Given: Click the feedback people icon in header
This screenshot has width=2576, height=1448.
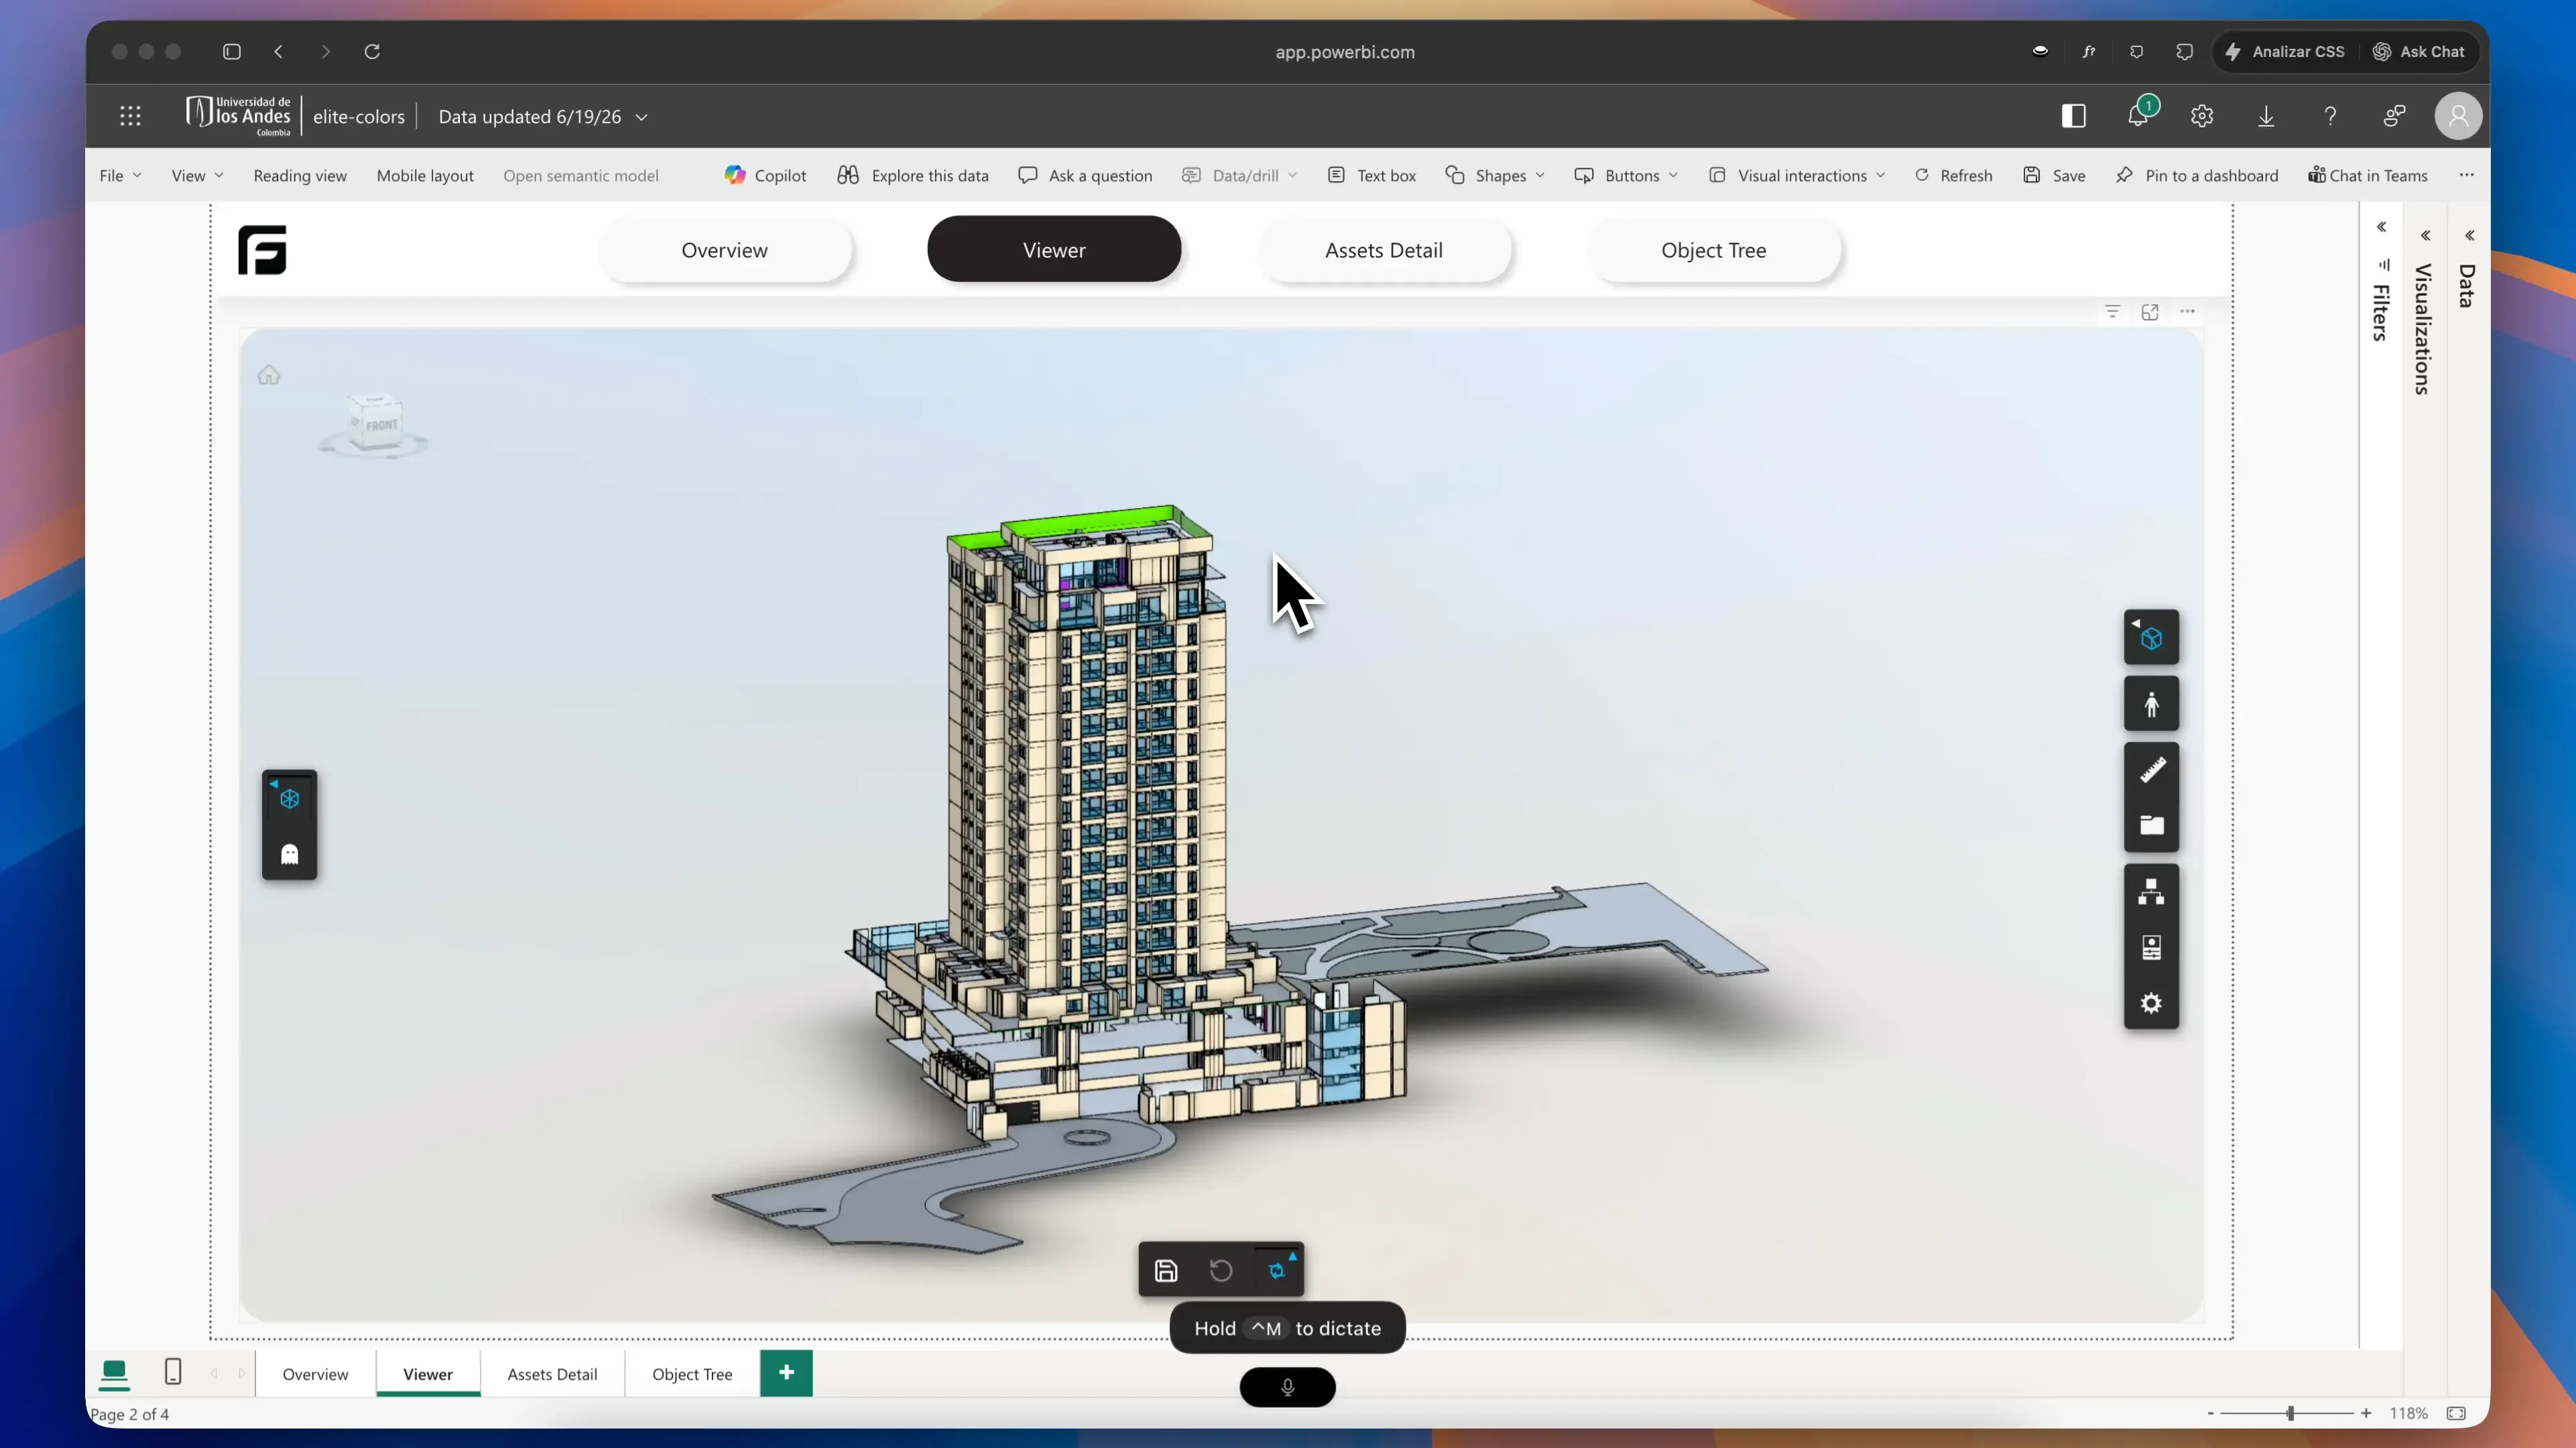Looking at the screenshot, I should [x=2394, y=116].
